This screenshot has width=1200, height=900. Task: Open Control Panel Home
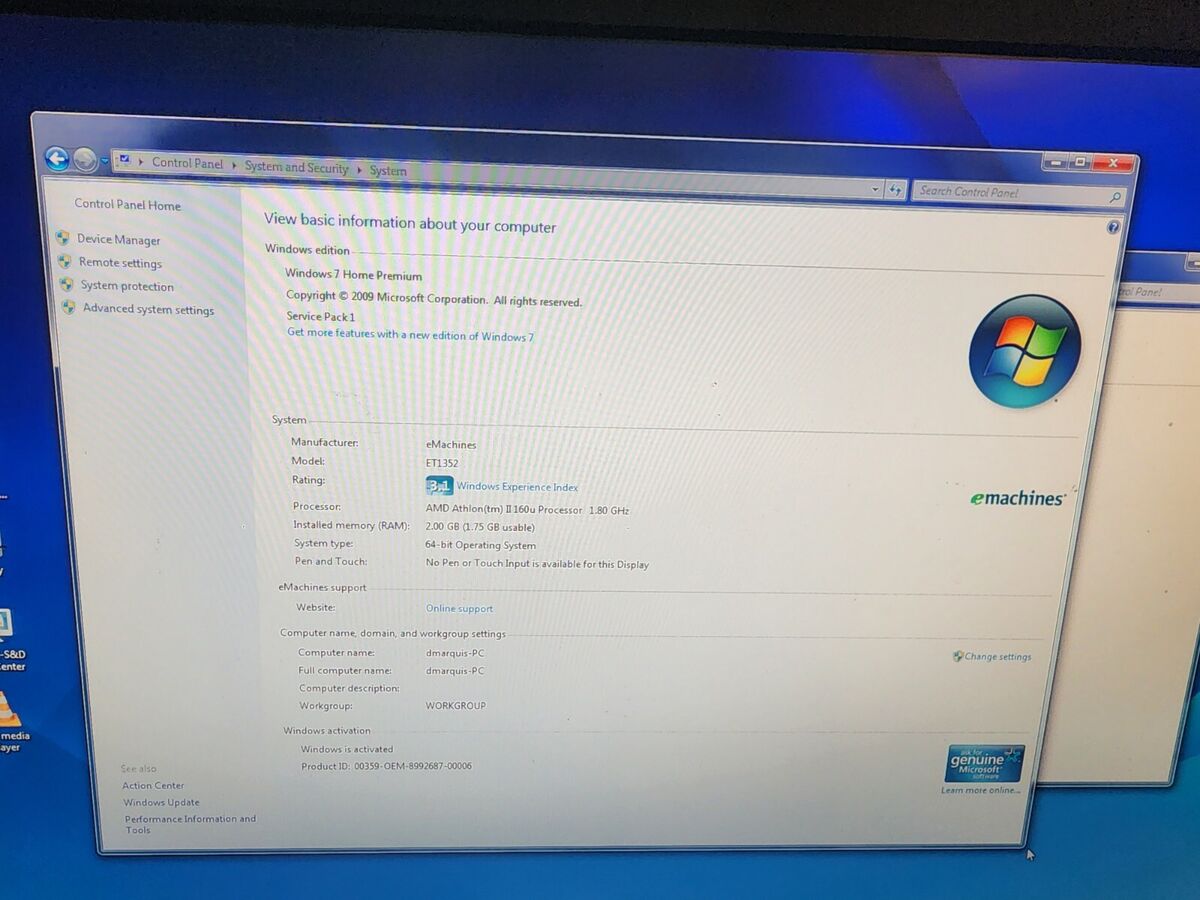[x=127, y=205]
